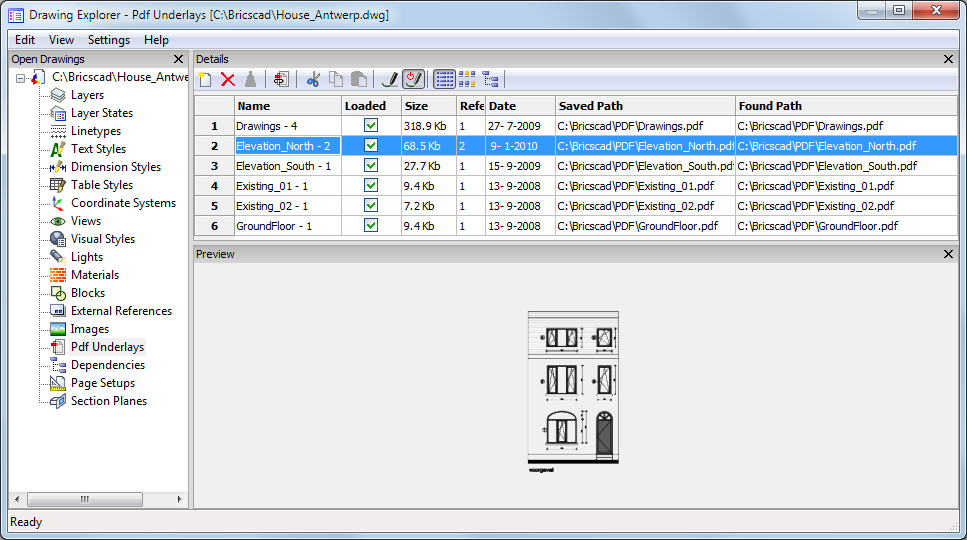Viewport: 967px width, 540px height.
Task: Toggle Loaded checkbox for Elevation_South - 1
Action: (x=371, y=166)
